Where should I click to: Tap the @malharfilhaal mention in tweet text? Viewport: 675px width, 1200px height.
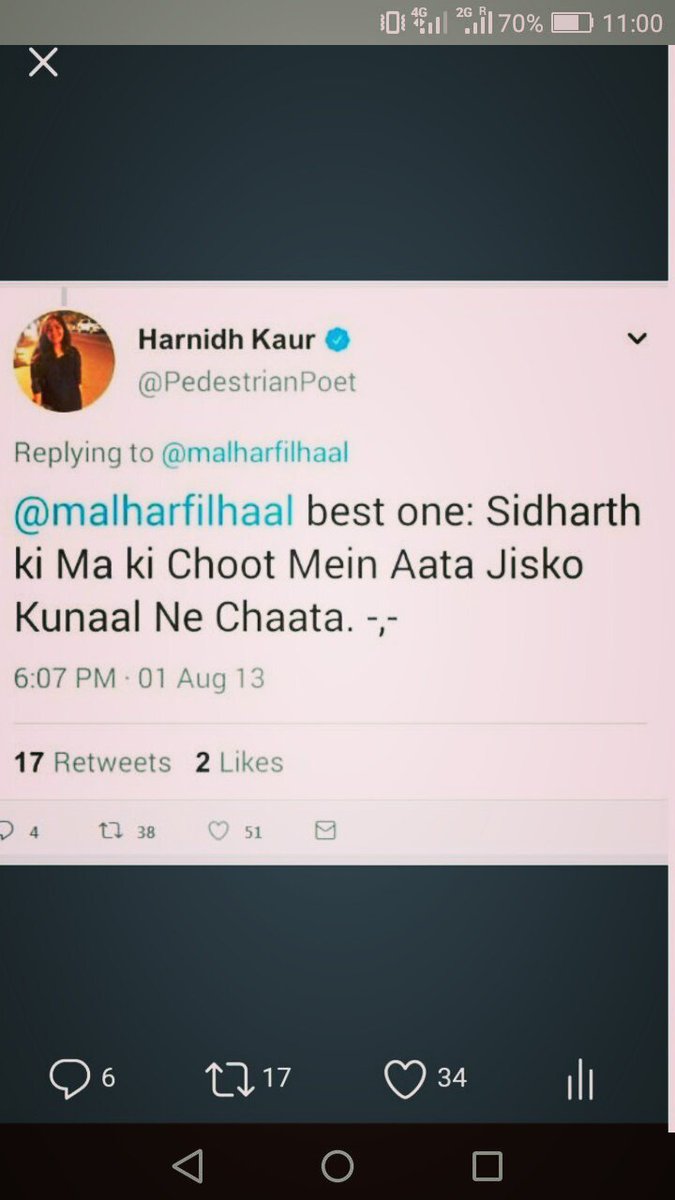tap(153, 512)
